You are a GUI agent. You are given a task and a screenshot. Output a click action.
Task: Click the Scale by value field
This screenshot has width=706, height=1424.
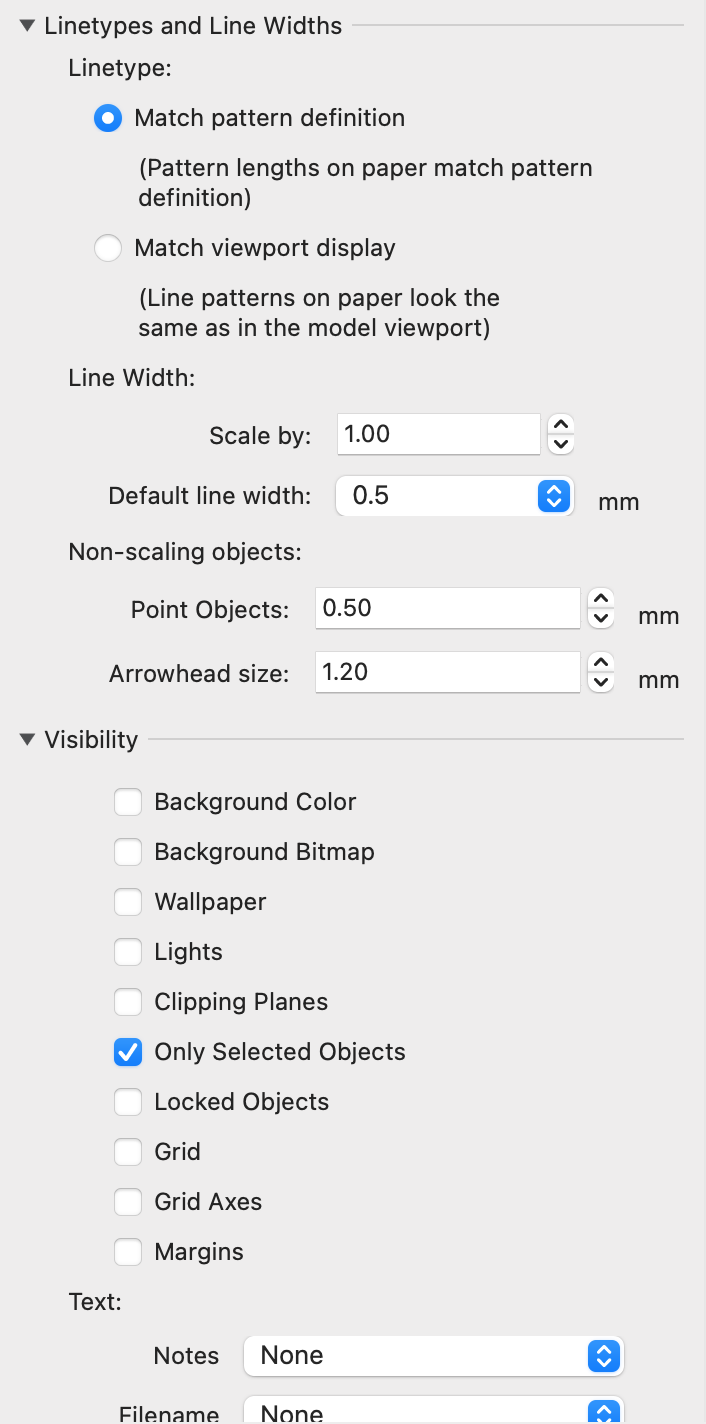coord(438,434)
